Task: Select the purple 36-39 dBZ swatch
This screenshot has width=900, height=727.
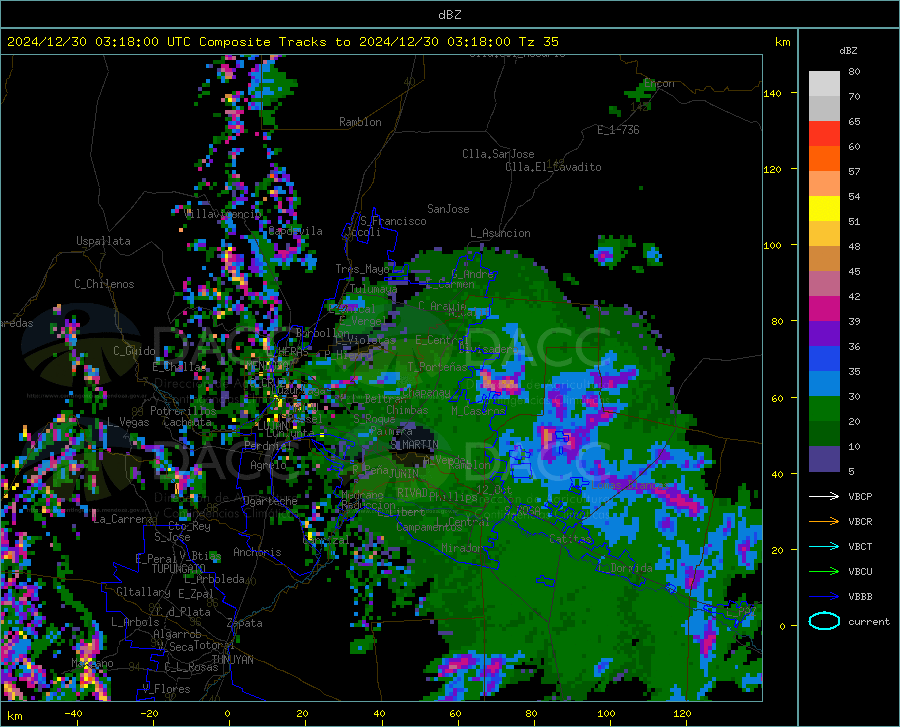Action: point(824,334)
